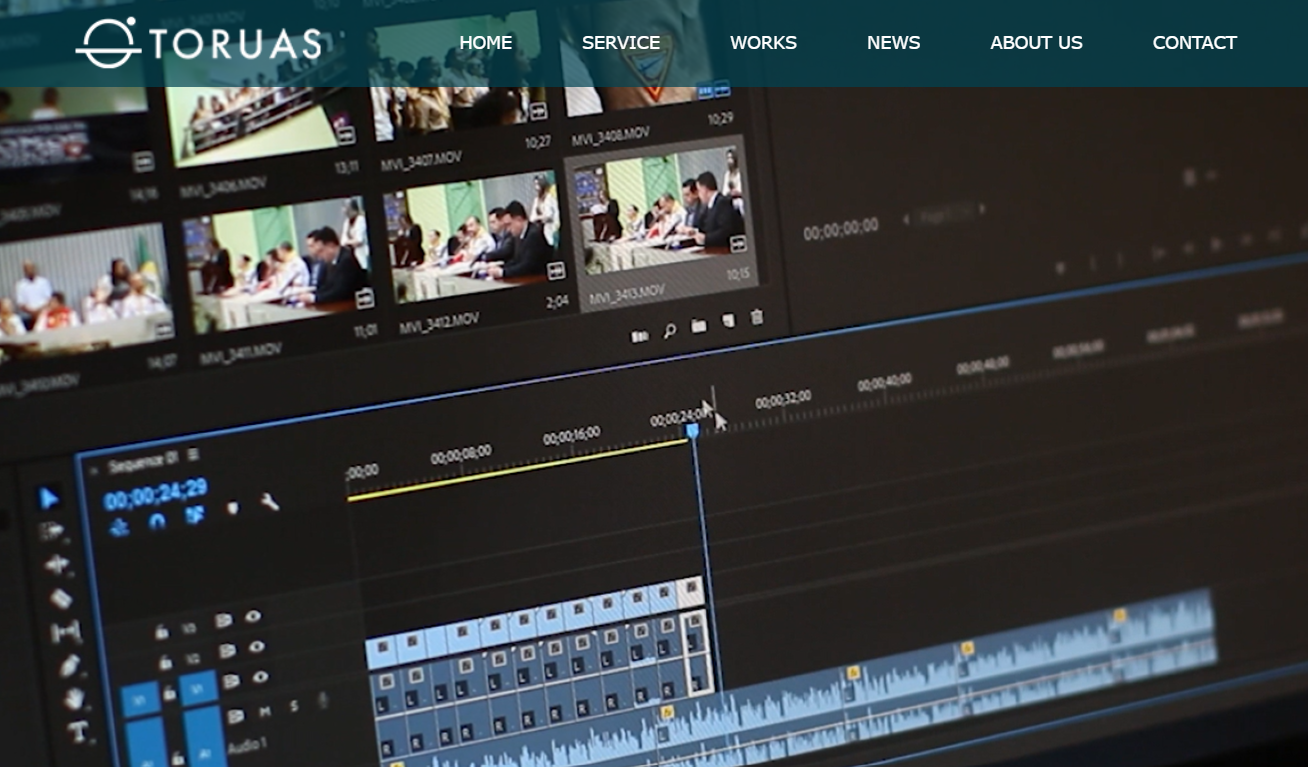Open the ABOUT US page
Viewport: 1308px width, 767px height.
click(1036, 43)
